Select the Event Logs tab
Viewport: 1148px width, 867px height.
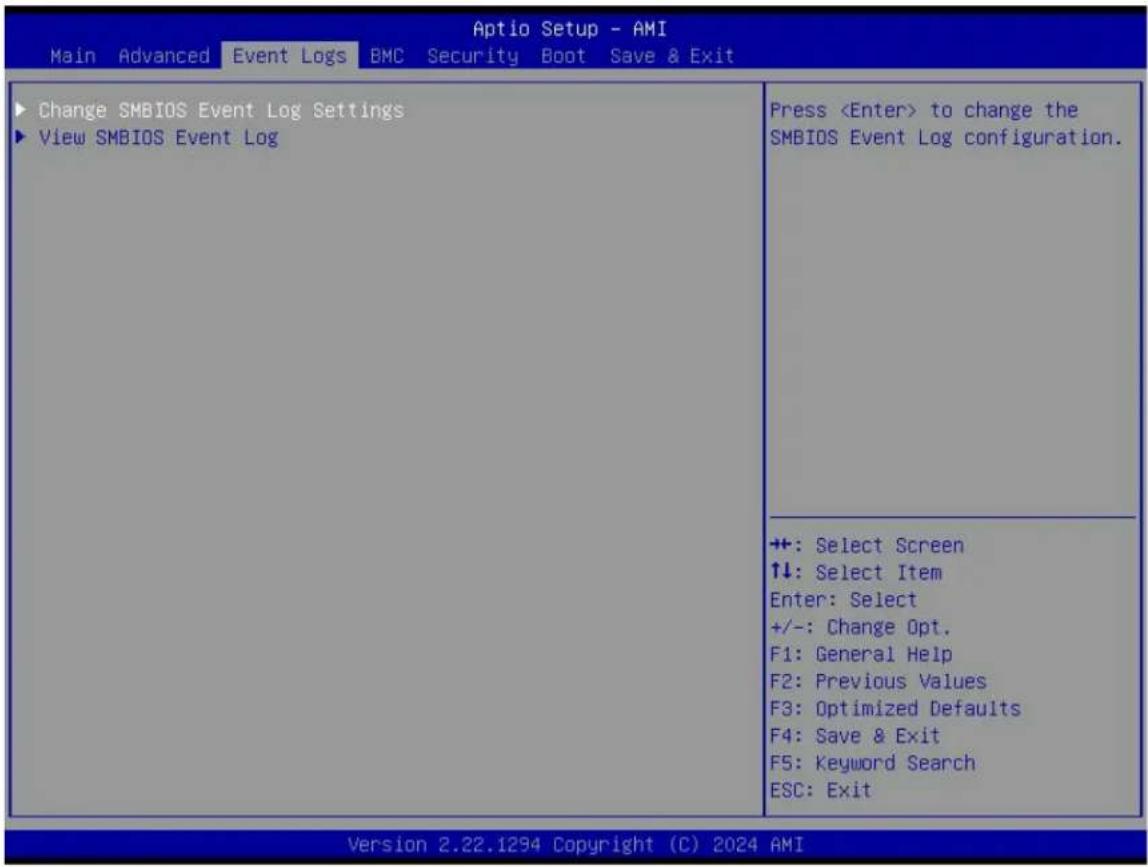click(x=289, y=56)
